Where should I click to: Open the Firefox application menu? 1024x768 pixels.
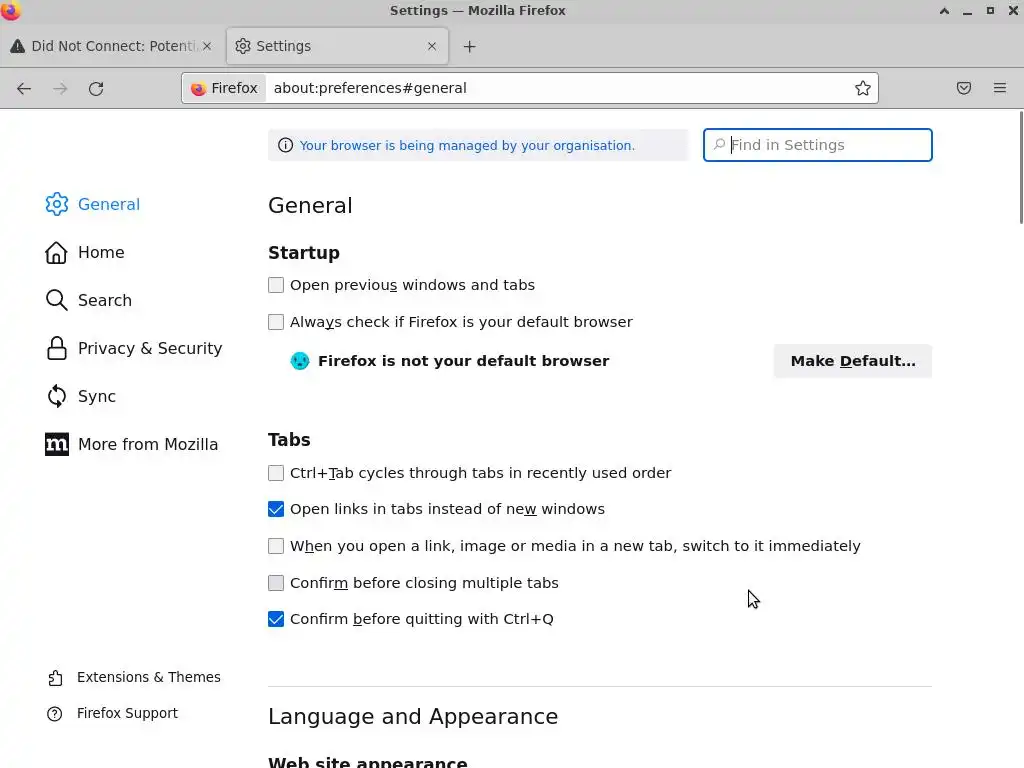coord(1000,88)
